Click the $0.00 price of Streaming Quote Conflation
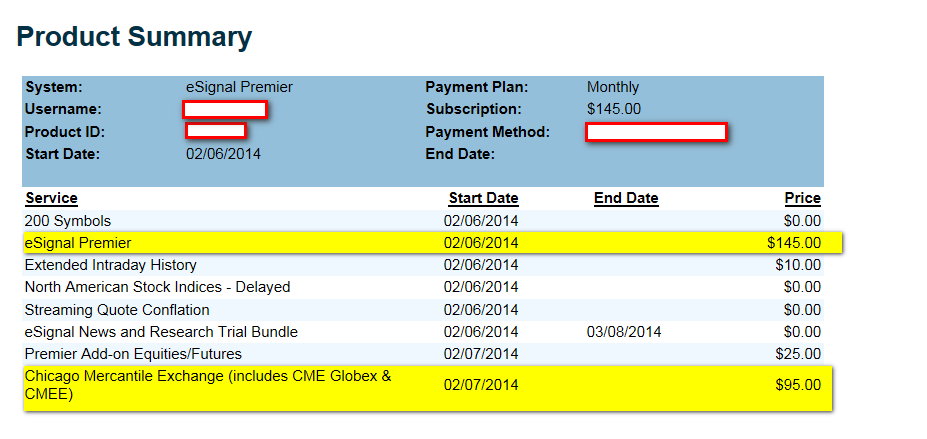 tap(802, 310)
